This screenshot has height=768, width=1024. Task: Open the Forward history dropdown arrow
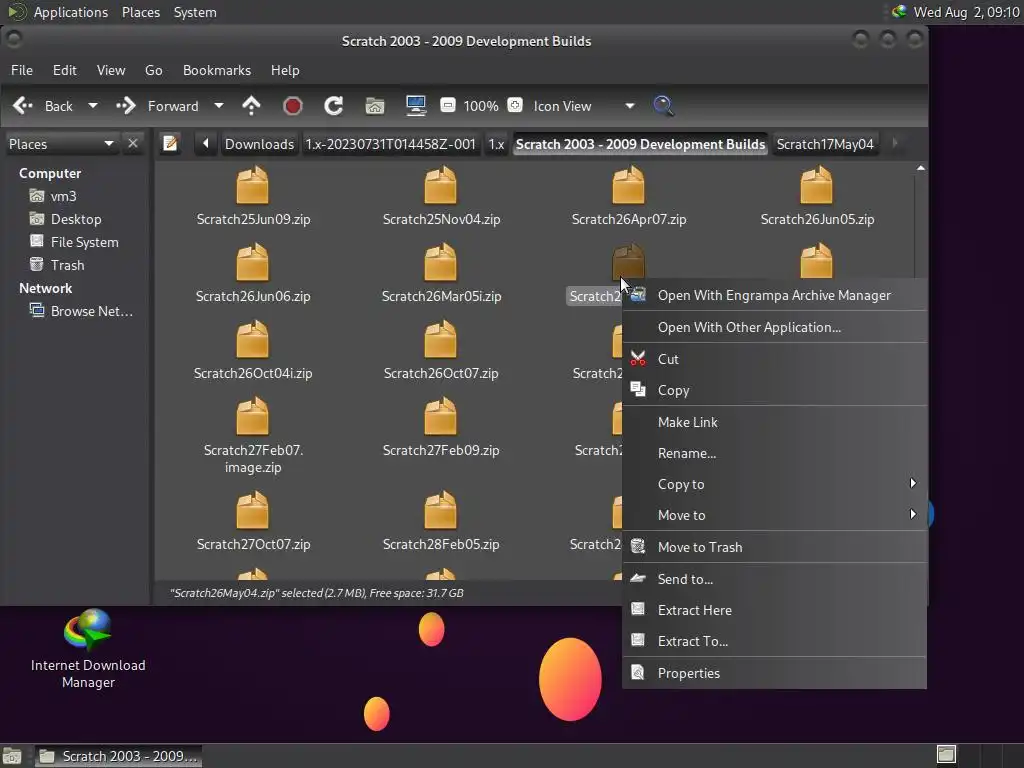point(219,106)
